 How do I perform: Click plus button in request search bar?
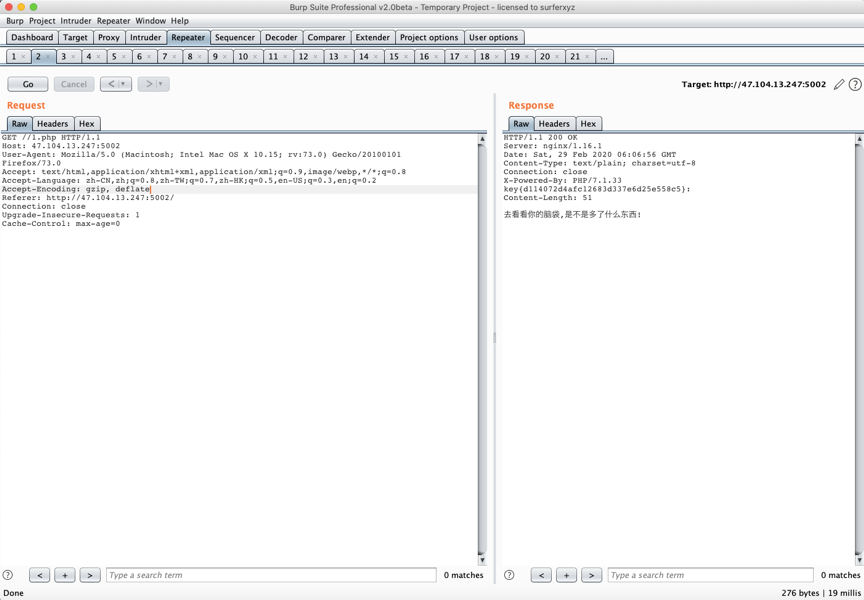(65, 575)
